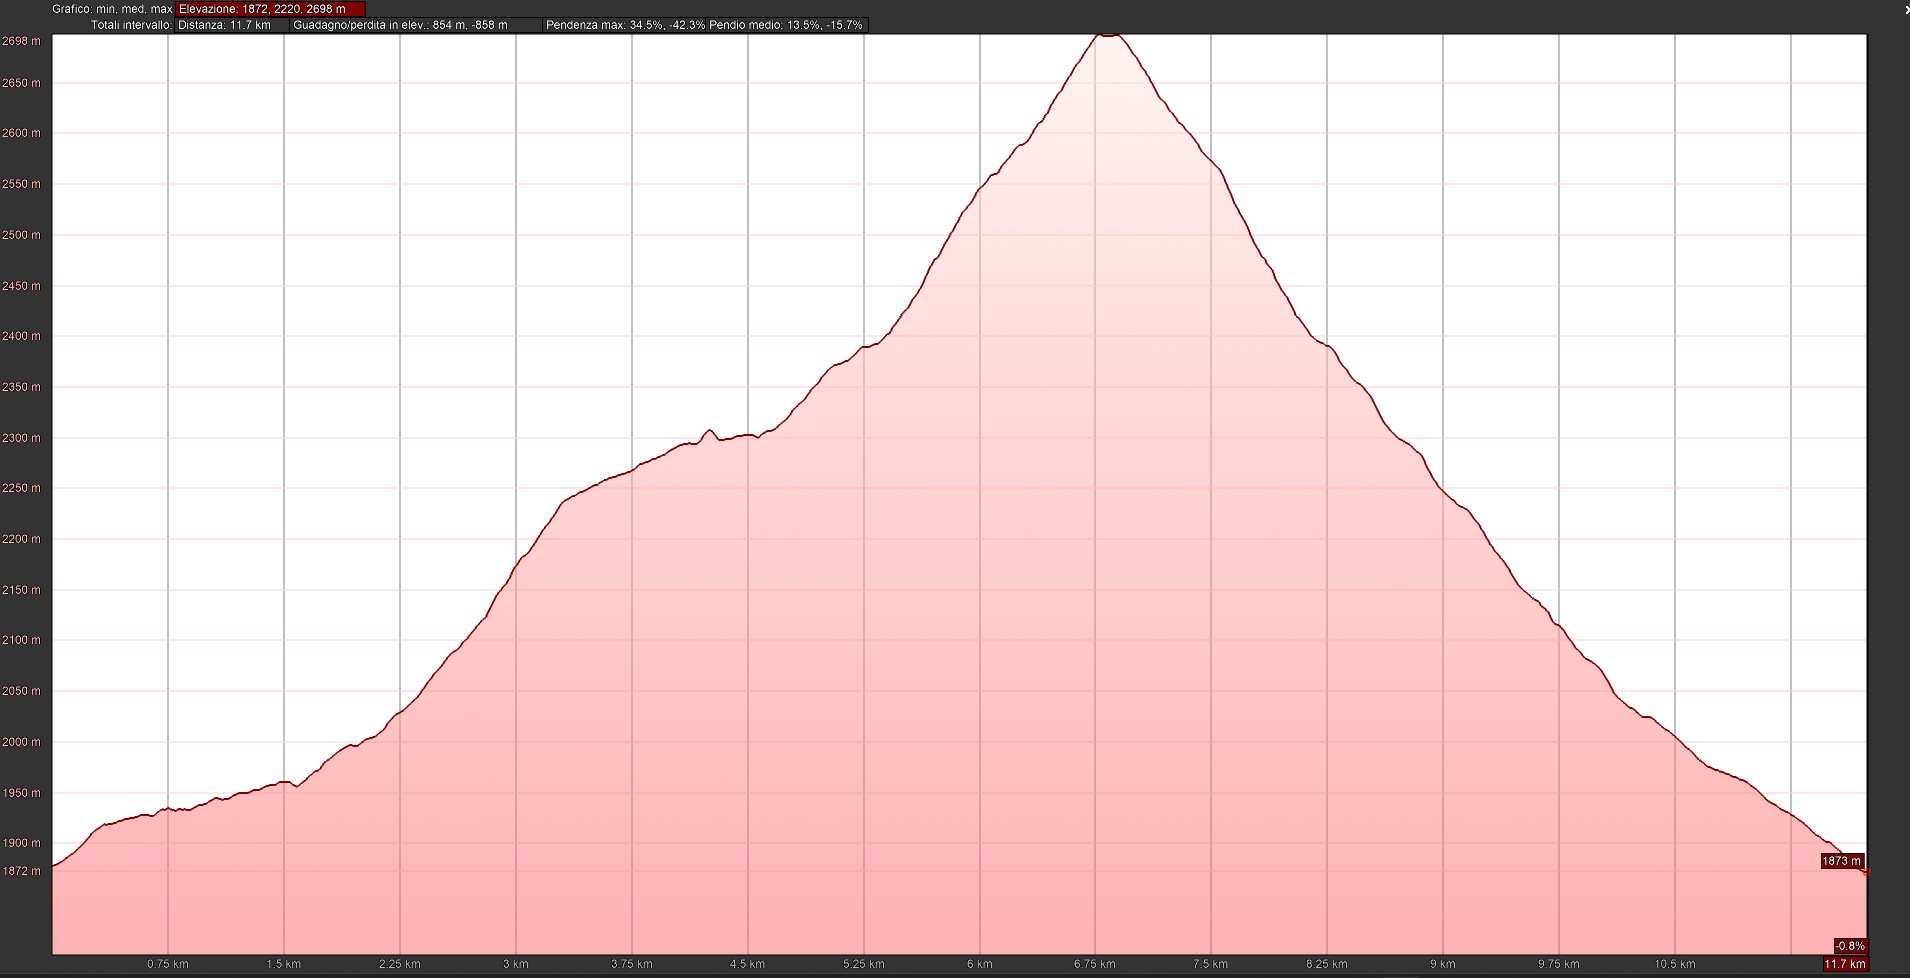Click the 11.7 km distance cursor label
This screenshot has height=978, width=1910.
[x=1845, y=964]
